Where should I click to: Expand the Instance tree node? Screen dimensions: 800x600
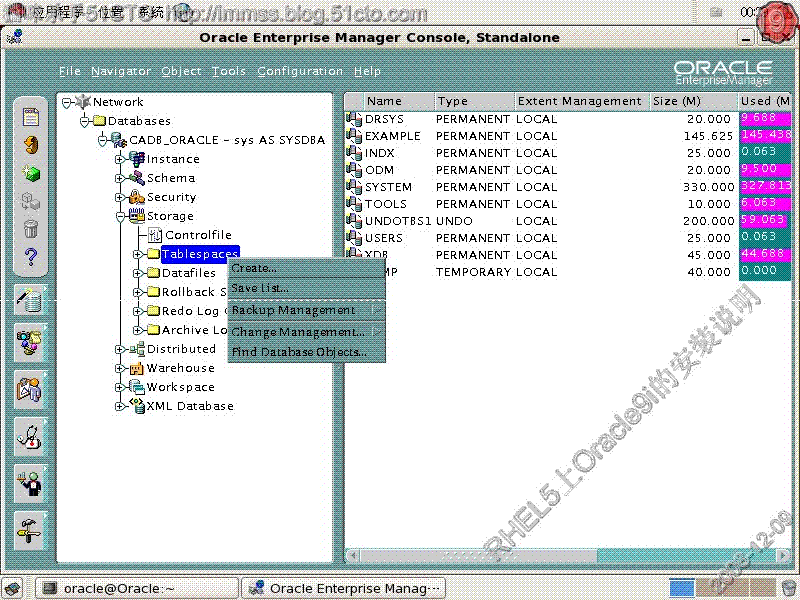[x=119, y=159]
